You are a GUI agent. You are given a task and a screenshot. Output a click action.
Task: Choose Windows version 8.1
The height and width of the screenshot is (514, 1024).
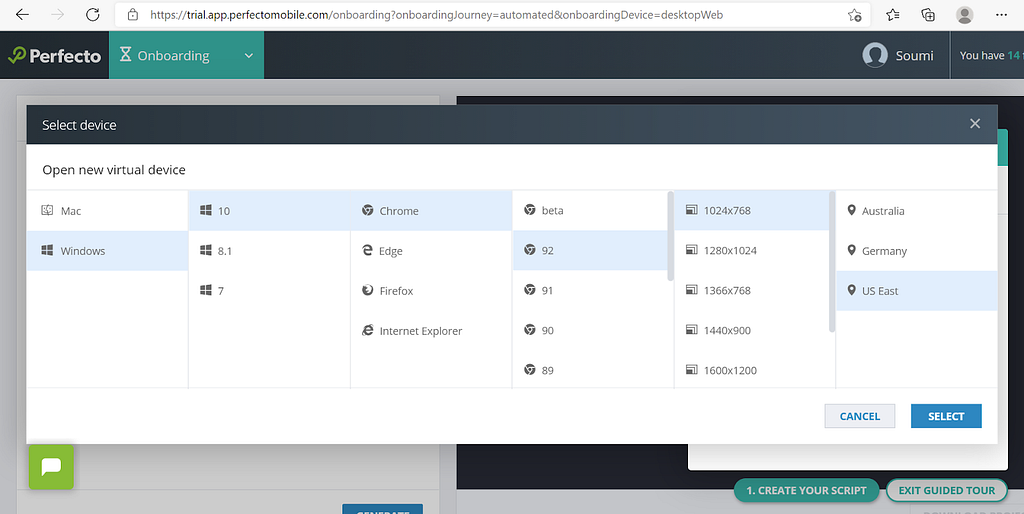click(269, 251)
